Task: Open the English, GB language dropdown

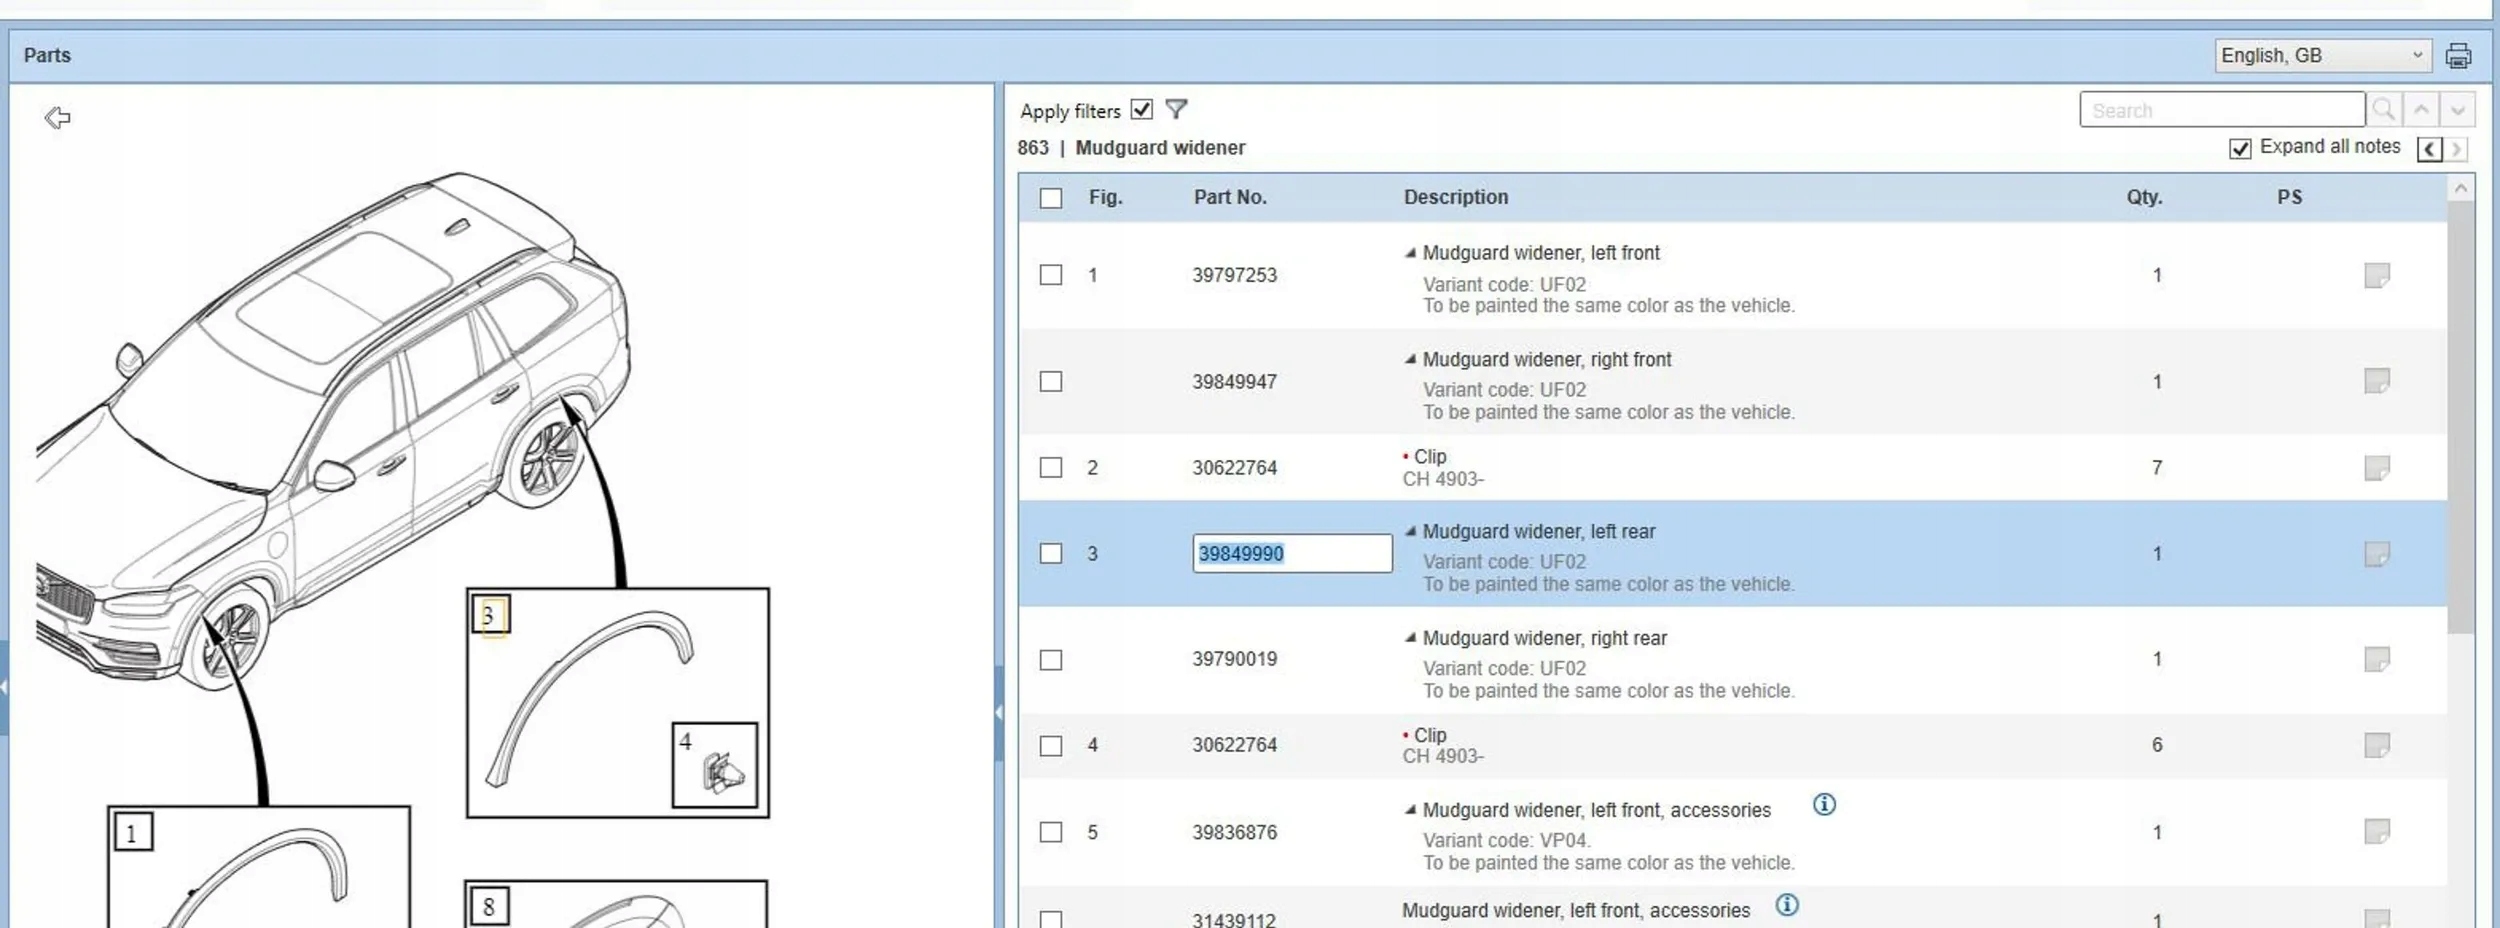Action: (x=2322, y=56)
